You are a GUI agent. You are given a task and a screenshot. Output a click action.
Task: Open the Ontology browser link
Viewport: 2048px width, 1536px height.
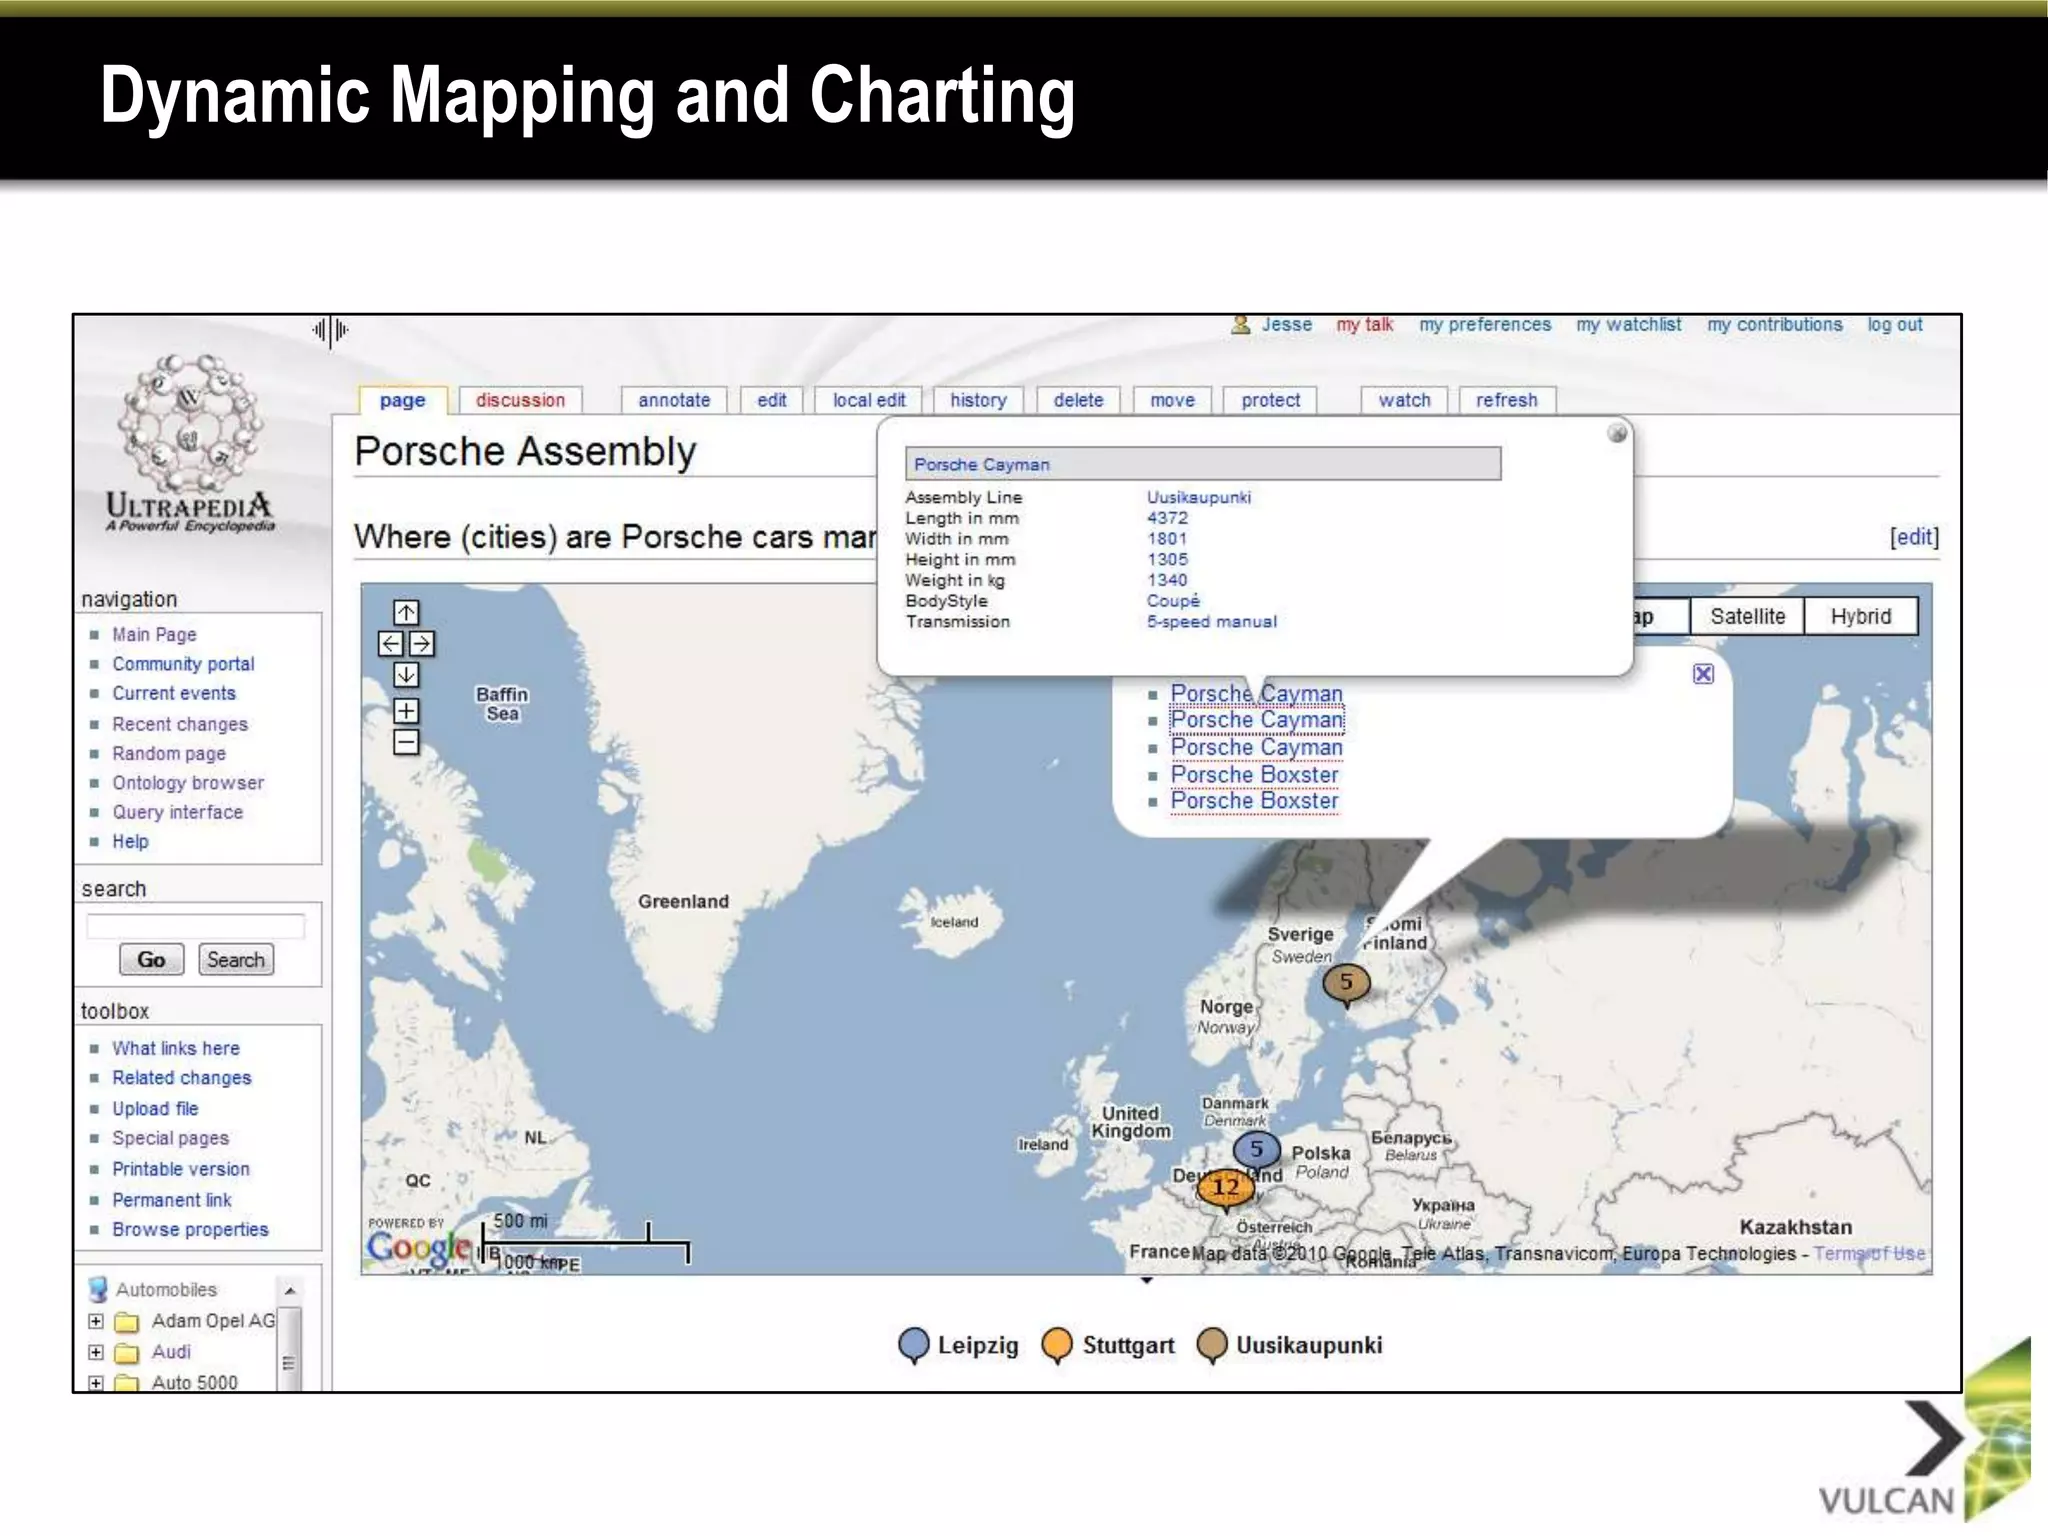tap(188, 783)
